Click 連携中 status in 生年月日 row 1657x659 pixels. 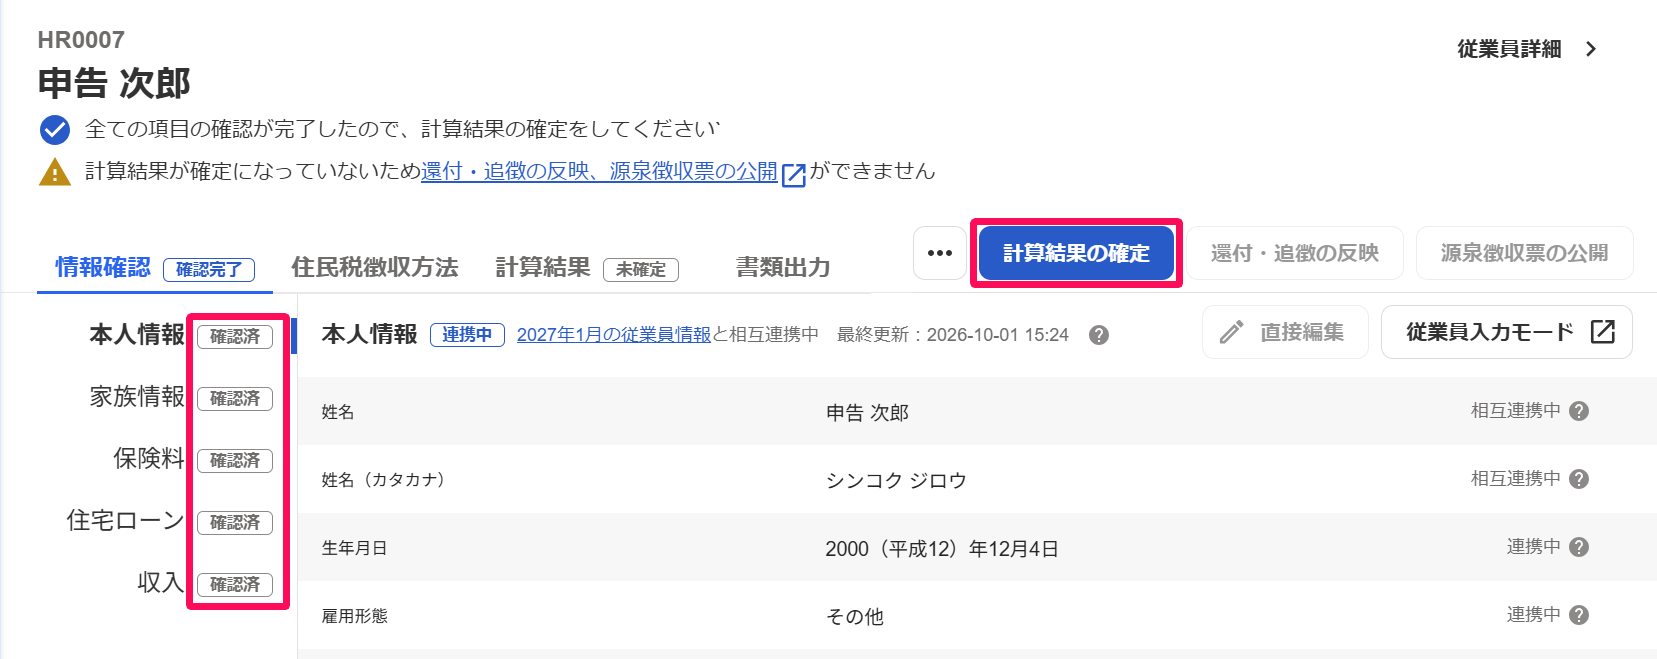(1533, 547)
